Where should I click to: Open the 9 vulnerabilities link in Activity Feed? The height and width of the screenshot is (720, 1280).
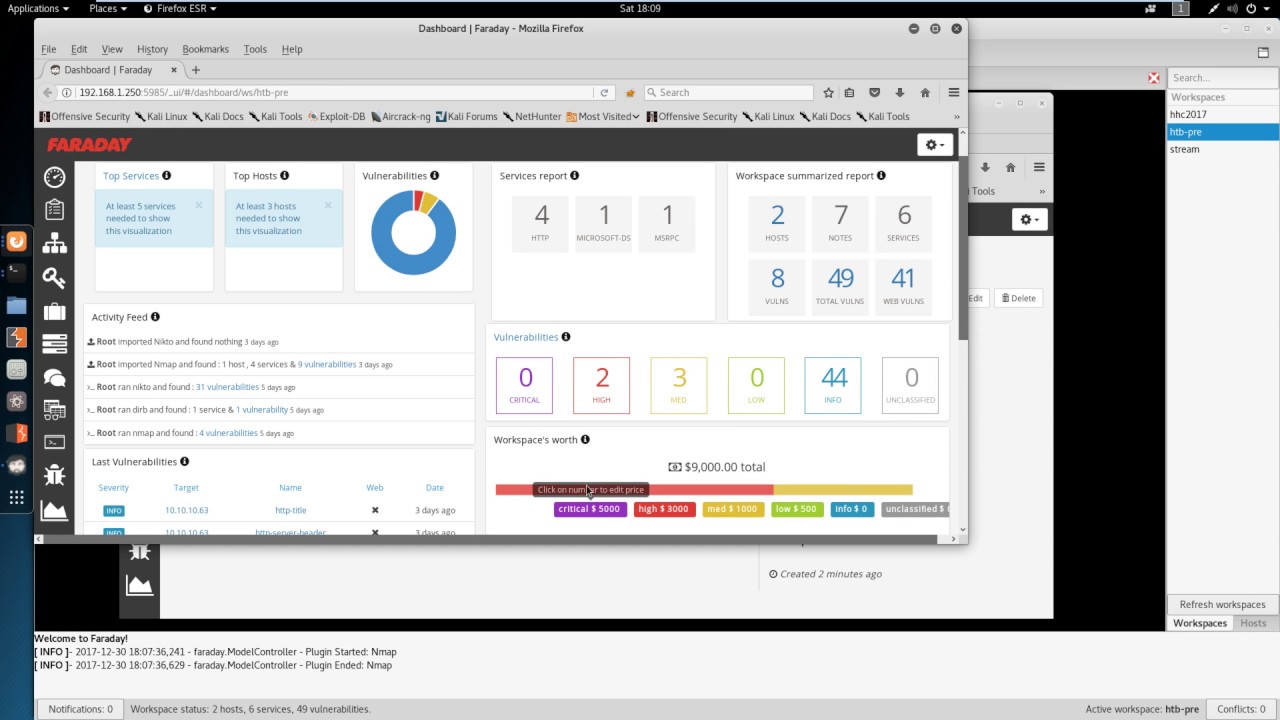click(x=326, y=364)
